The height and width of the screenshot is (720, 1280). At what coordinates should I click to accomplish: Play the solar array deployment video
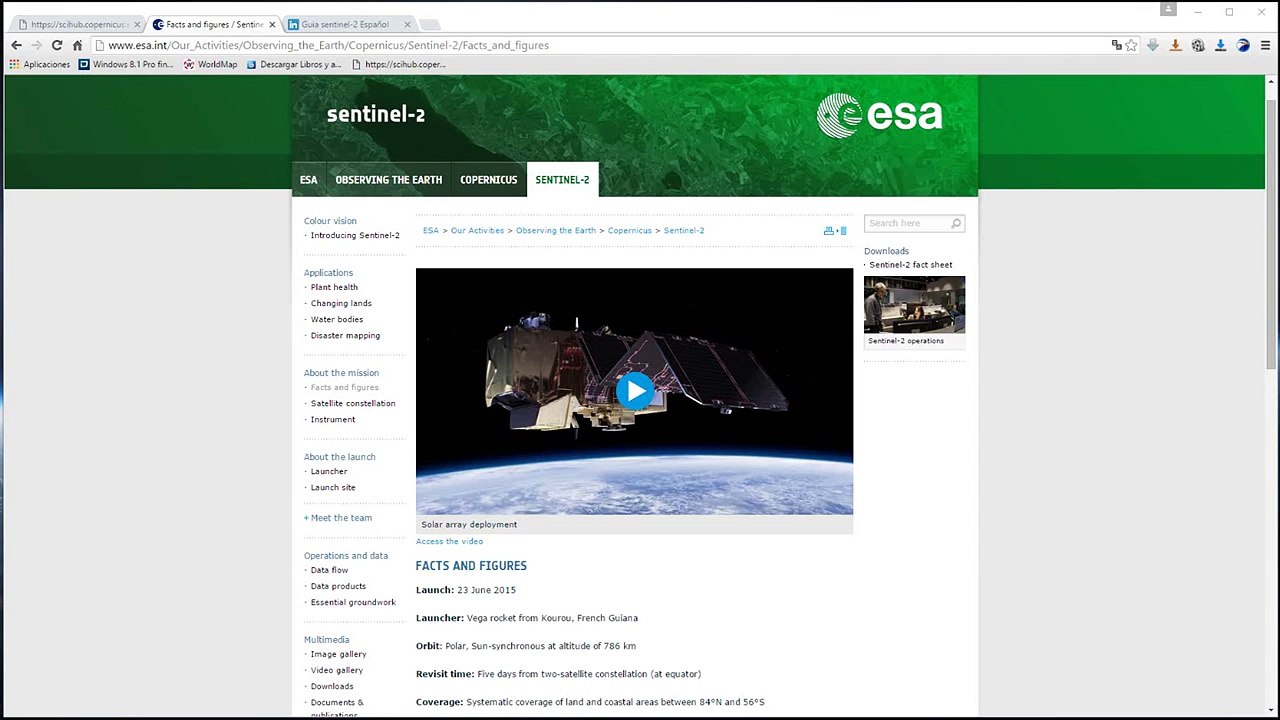pyautogui.click(x=634, y=391)
